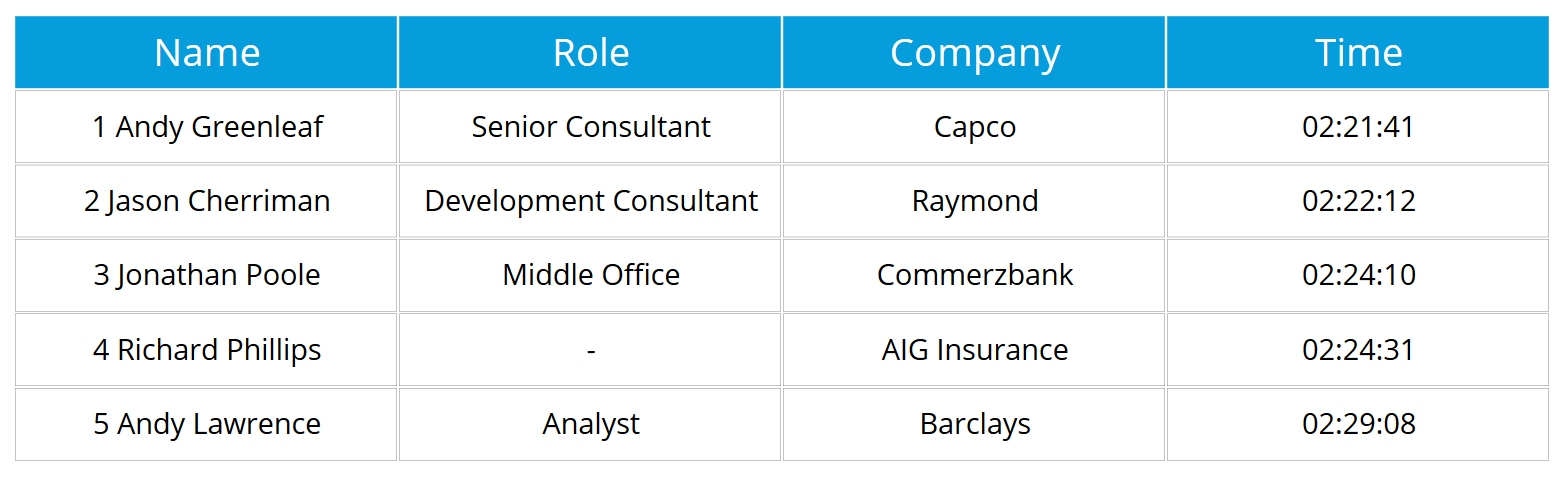Click the Analyst role cell

click(591, 424)
